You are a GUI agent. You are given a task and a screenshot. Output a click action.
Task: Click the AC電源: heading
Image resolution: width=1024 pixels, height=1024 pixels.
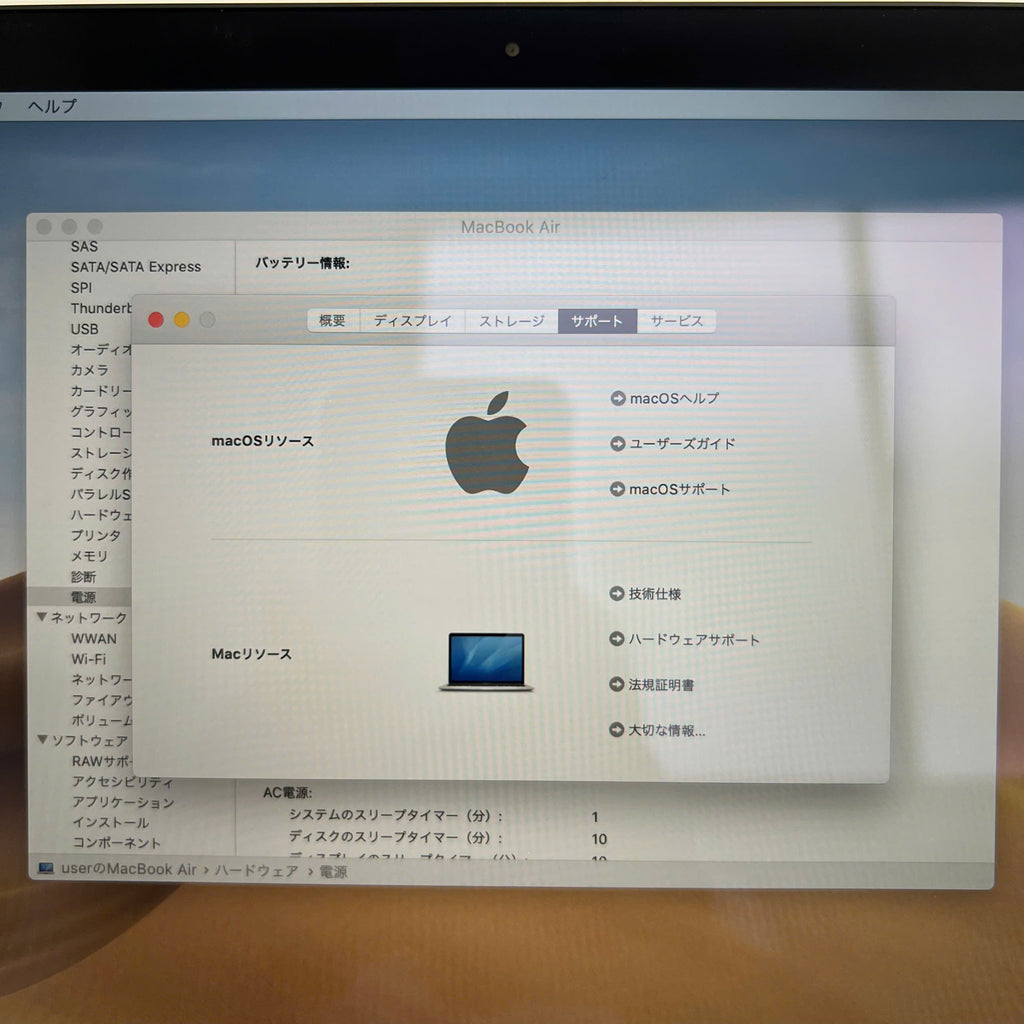tap(287, 792)
